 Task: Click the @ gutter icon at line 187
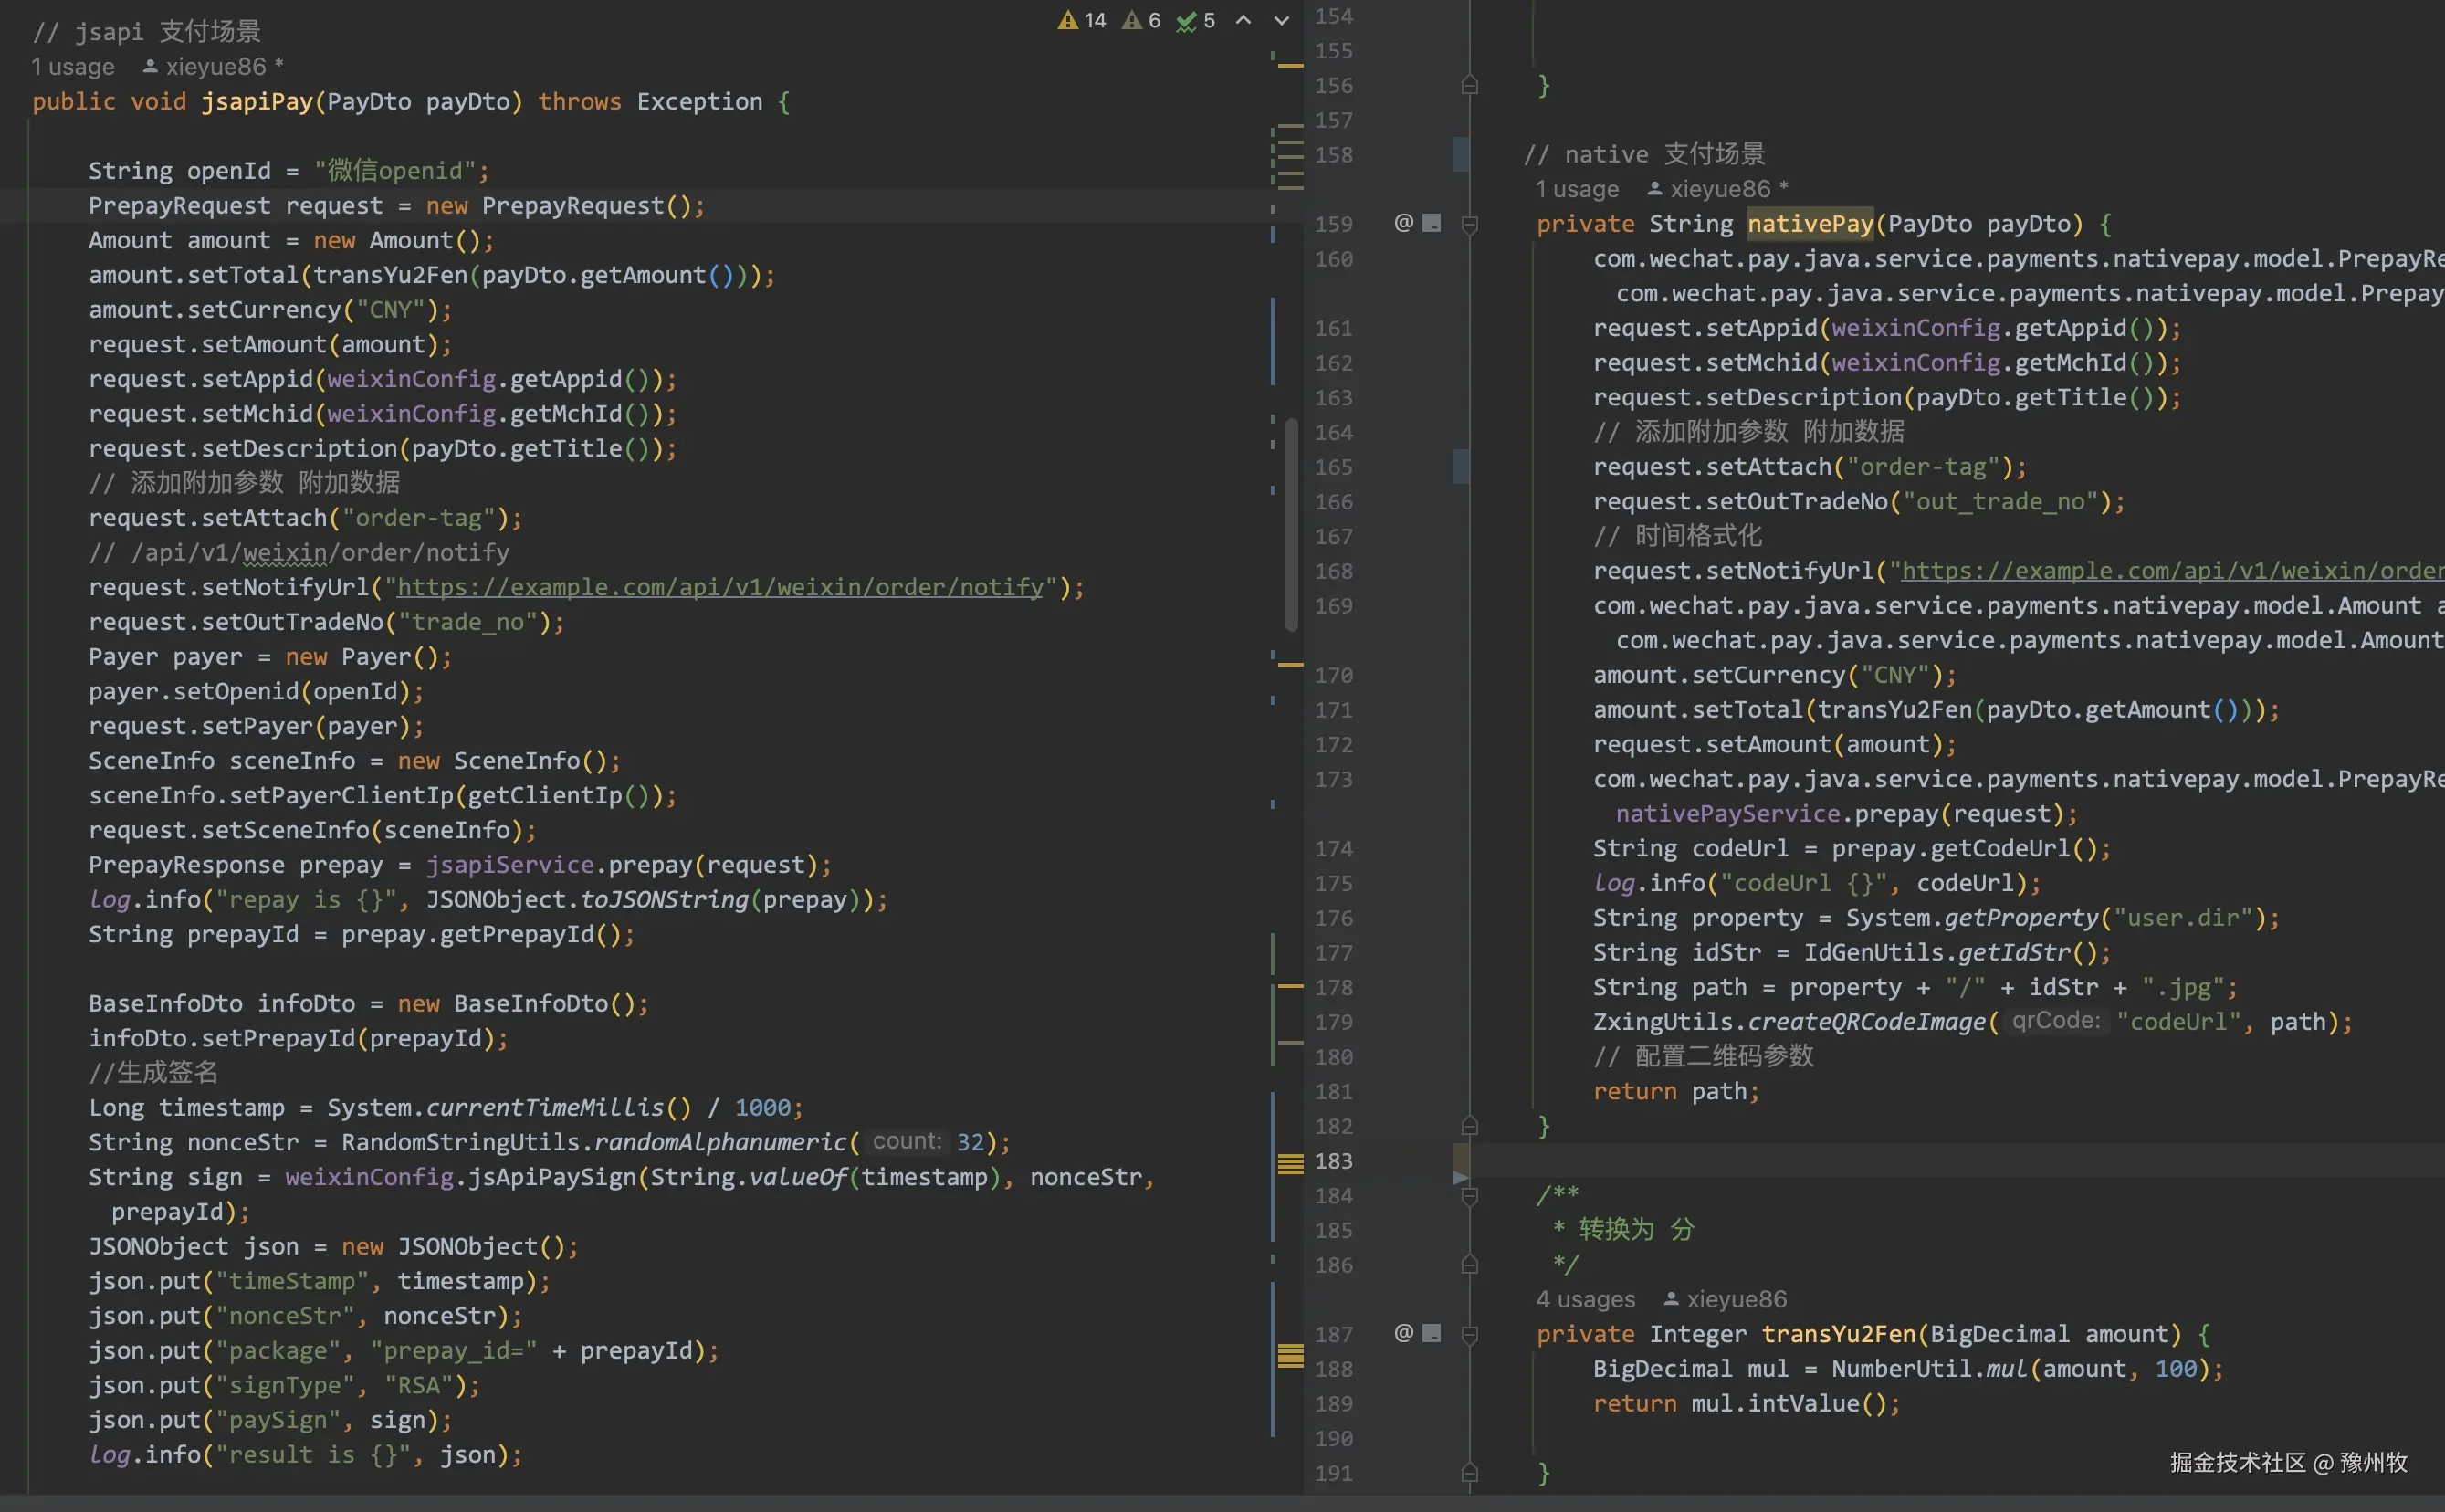(x=1404, y=1333)
